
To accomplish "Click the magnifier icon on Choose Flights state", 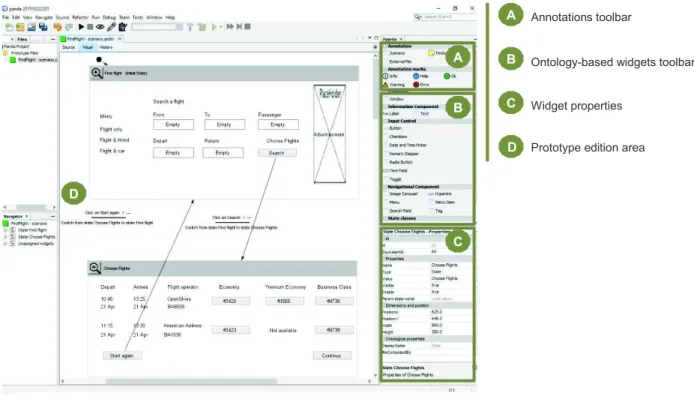I will (x=95, y=268).
